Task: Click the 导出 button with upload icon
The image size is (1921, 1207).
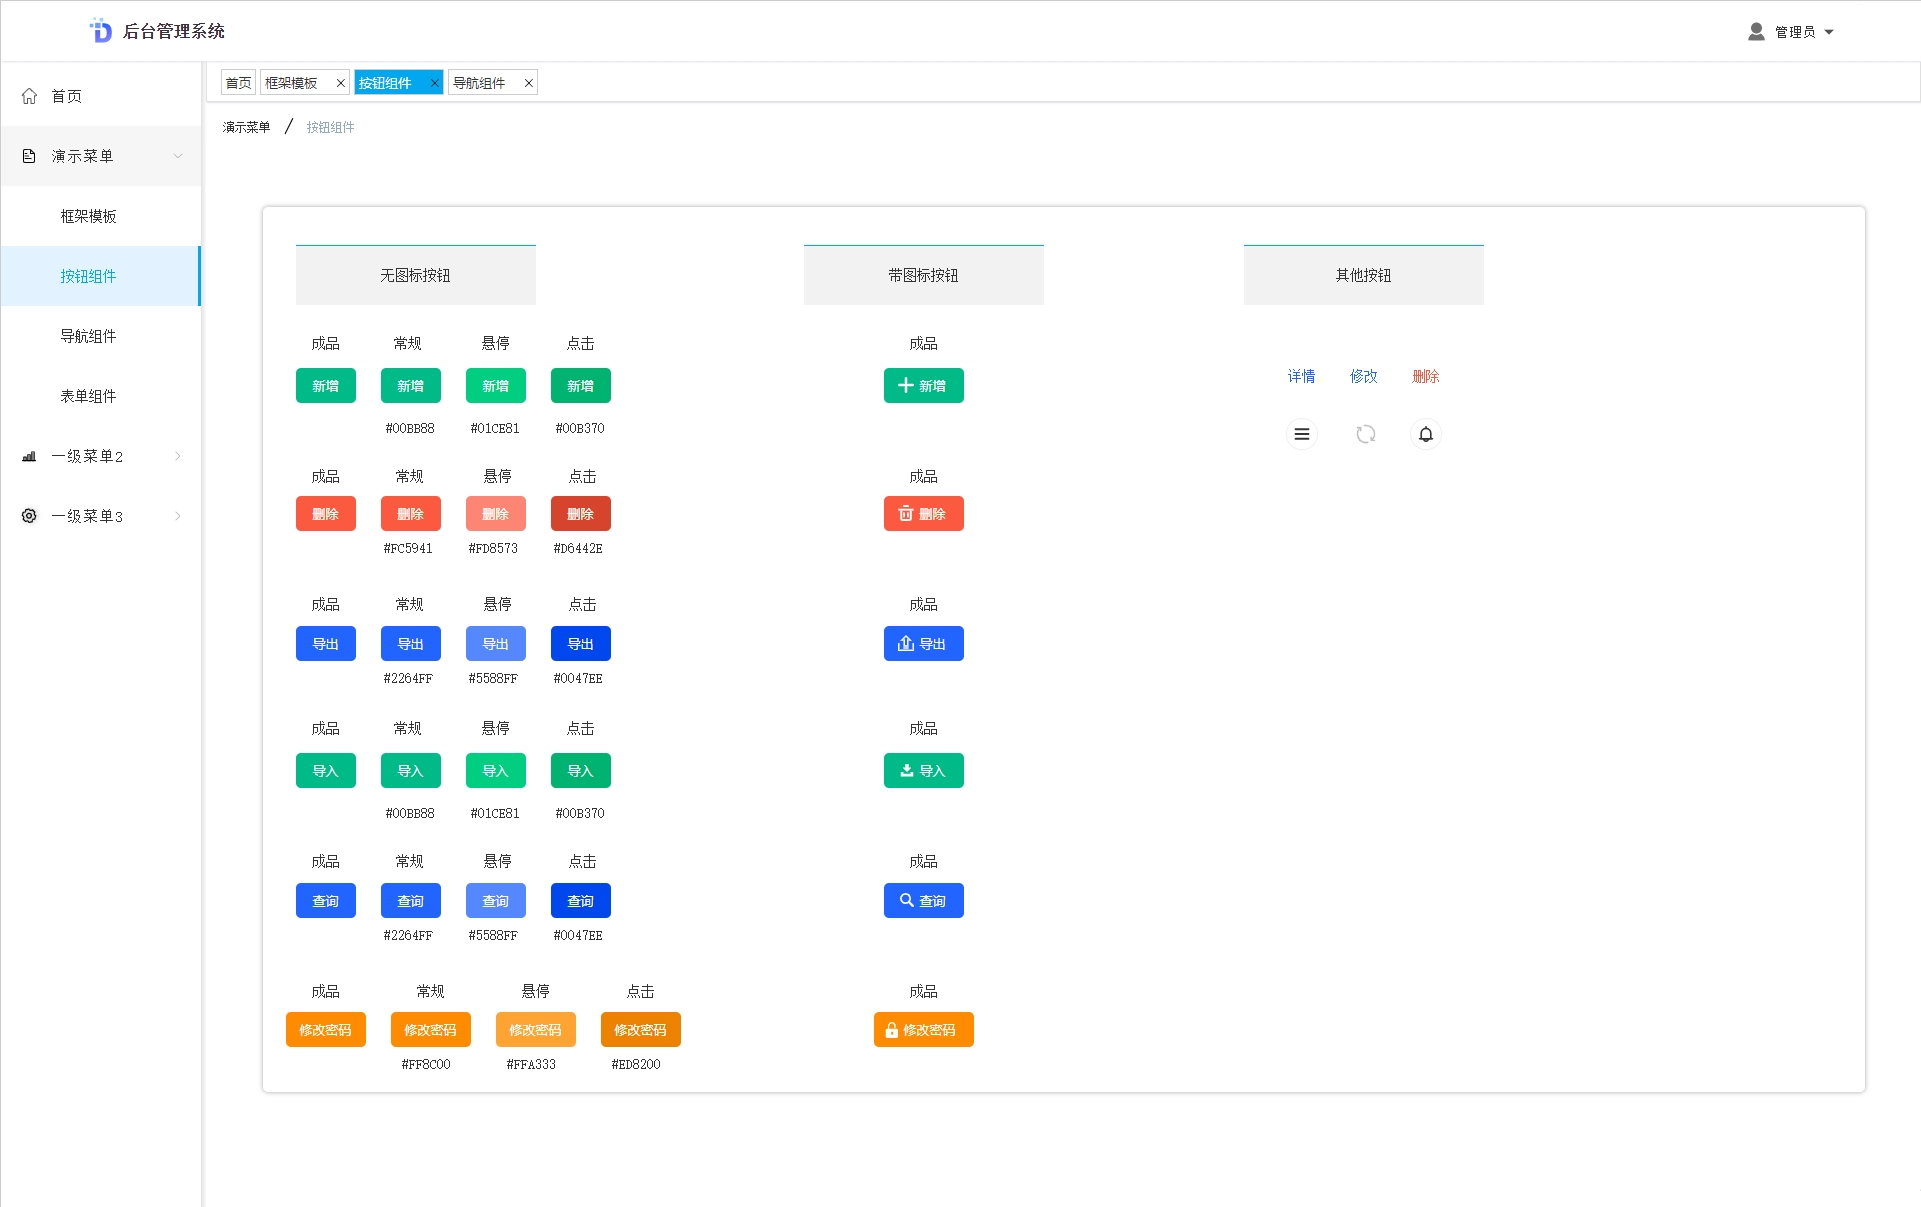Action: 924,644
